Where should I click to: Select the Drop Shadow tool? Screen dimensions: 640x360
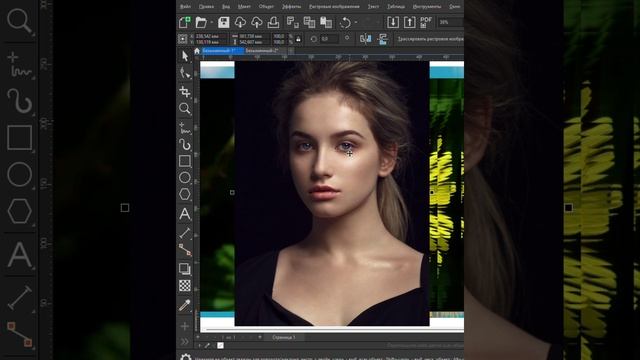(185, 269)
